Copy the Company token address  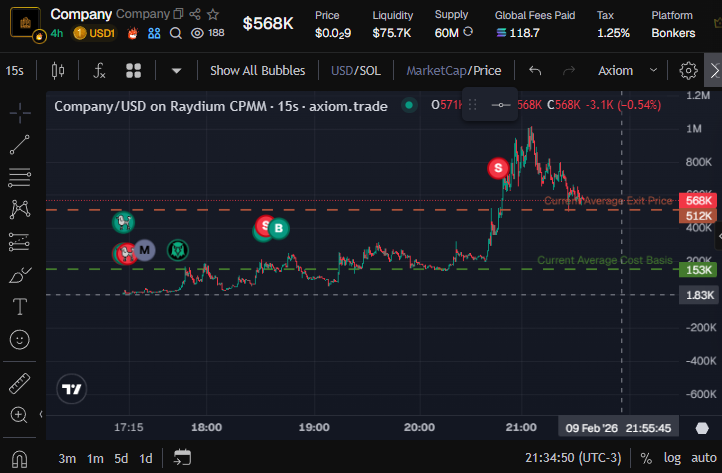tap(179, 14)
